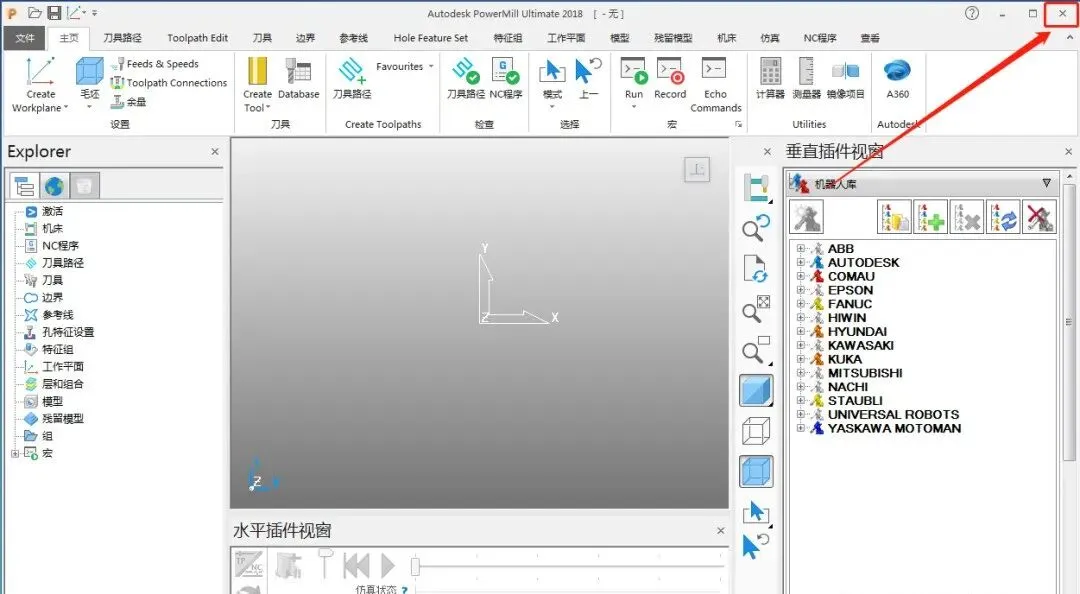Start macro Record
The height and width of the screenshot is (594, 1080).
click(x=670, y=79)
